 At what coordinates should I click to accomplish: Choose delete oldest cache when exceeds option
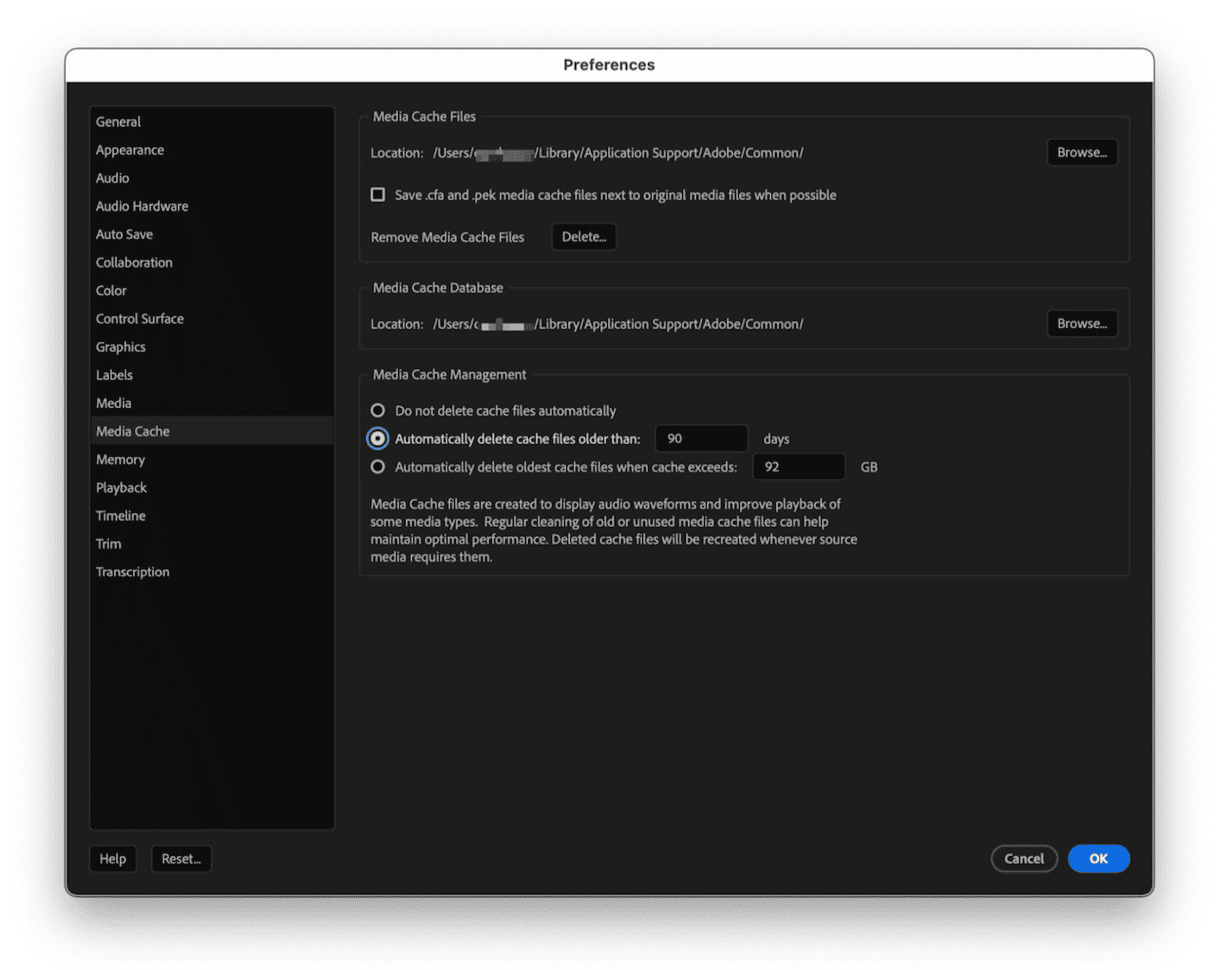(378, 466)
